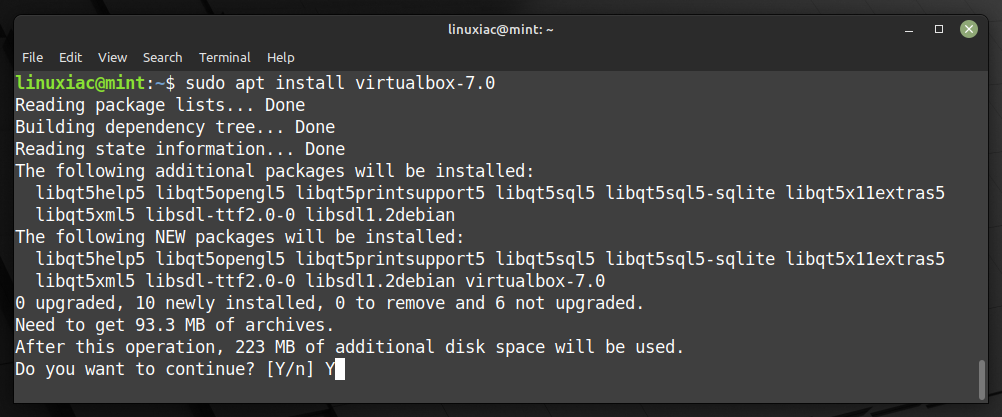Click the green linuxiac@mint prompt text
The width and height of the screenshot is (1002, 417).
pos(81,83)
